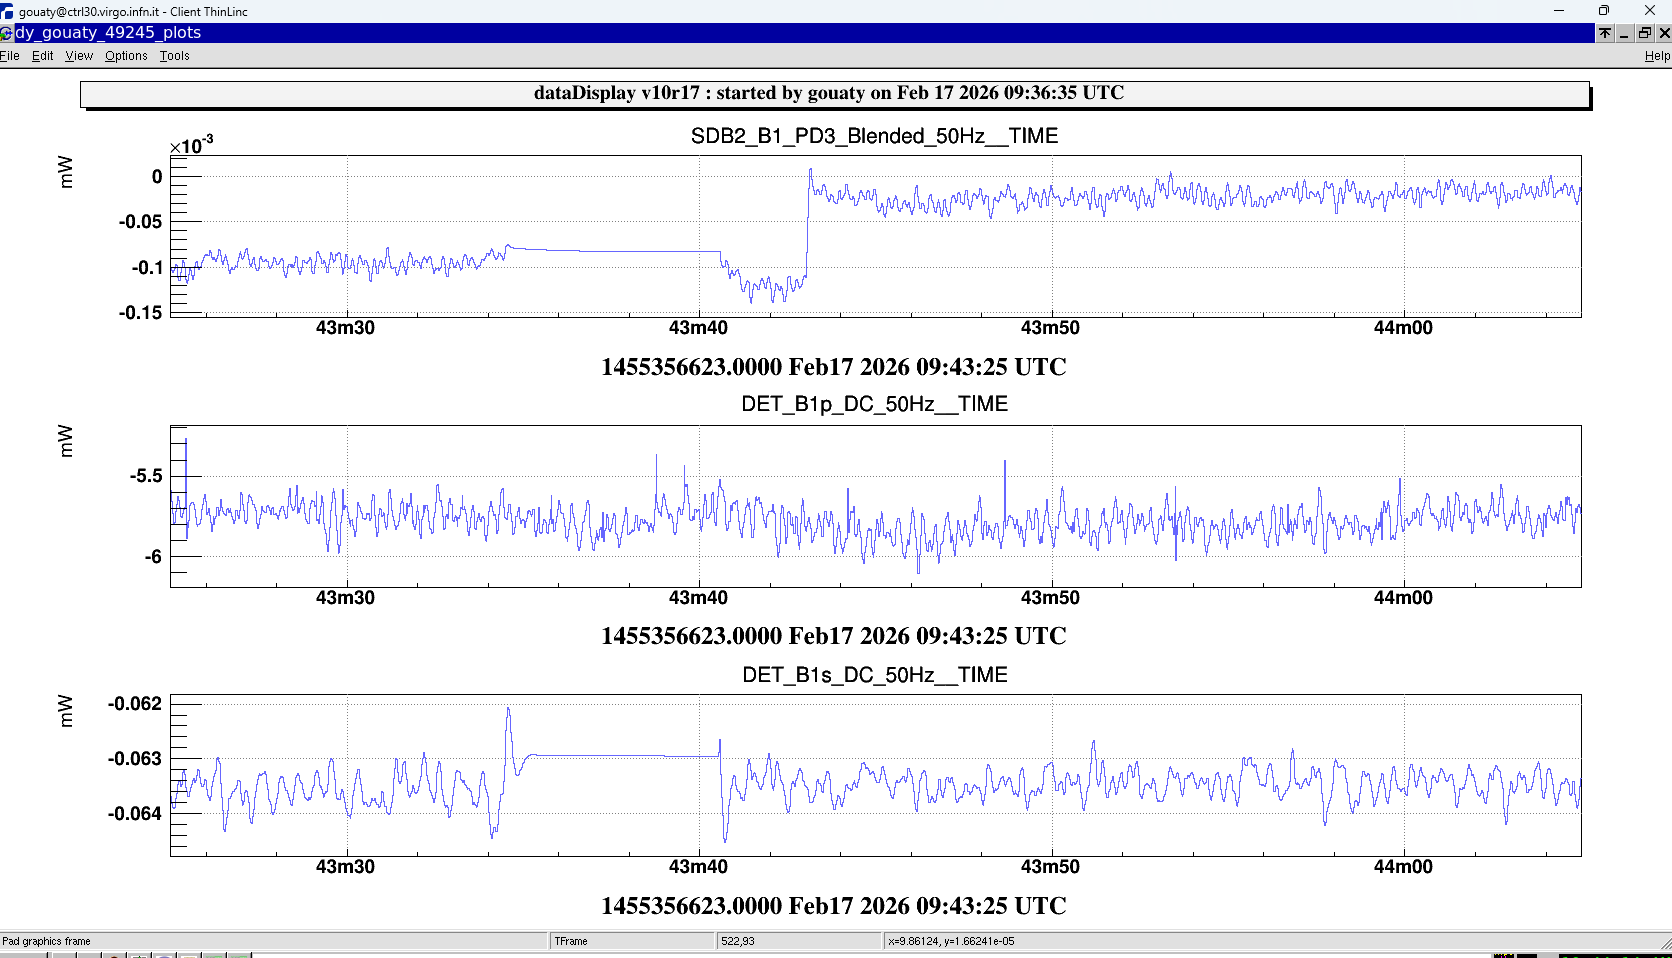Click the ThinLinc client logo icon
Screen dimensions: 1672x958
pyautogui.click(x=8, y=11)
